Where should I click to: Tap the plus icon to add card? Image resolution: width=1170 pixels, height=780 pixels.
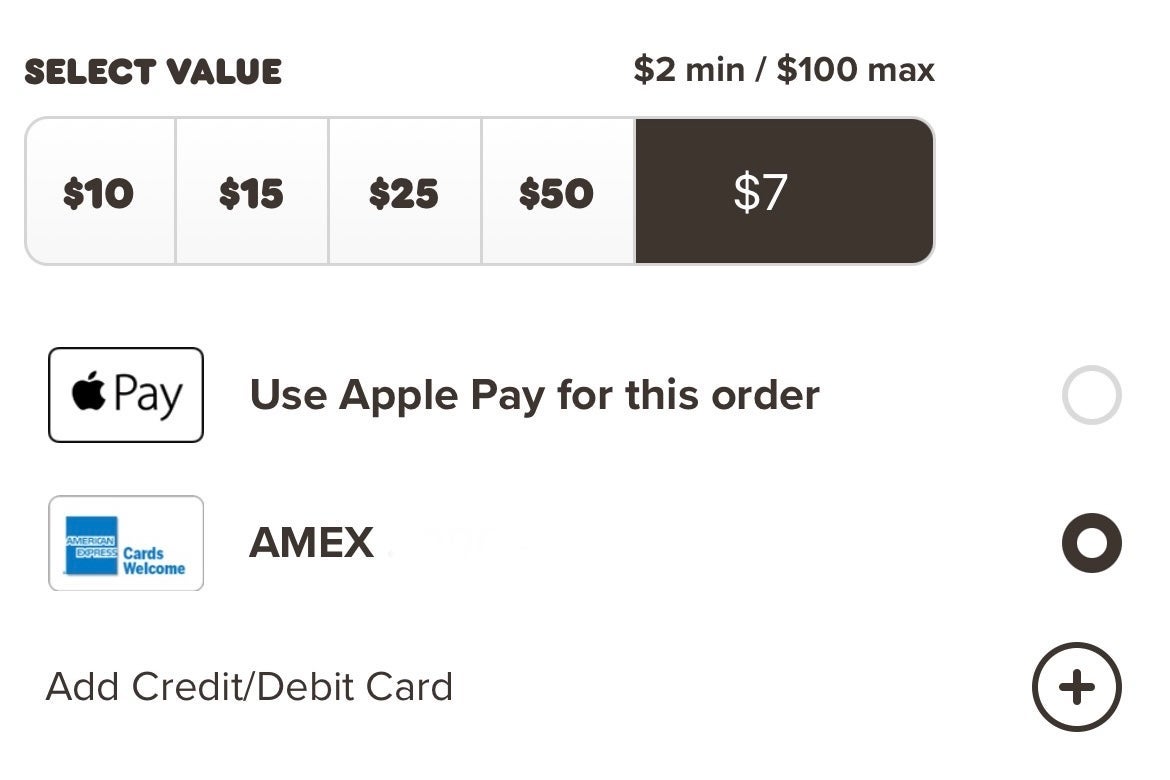pos(1076,687)
